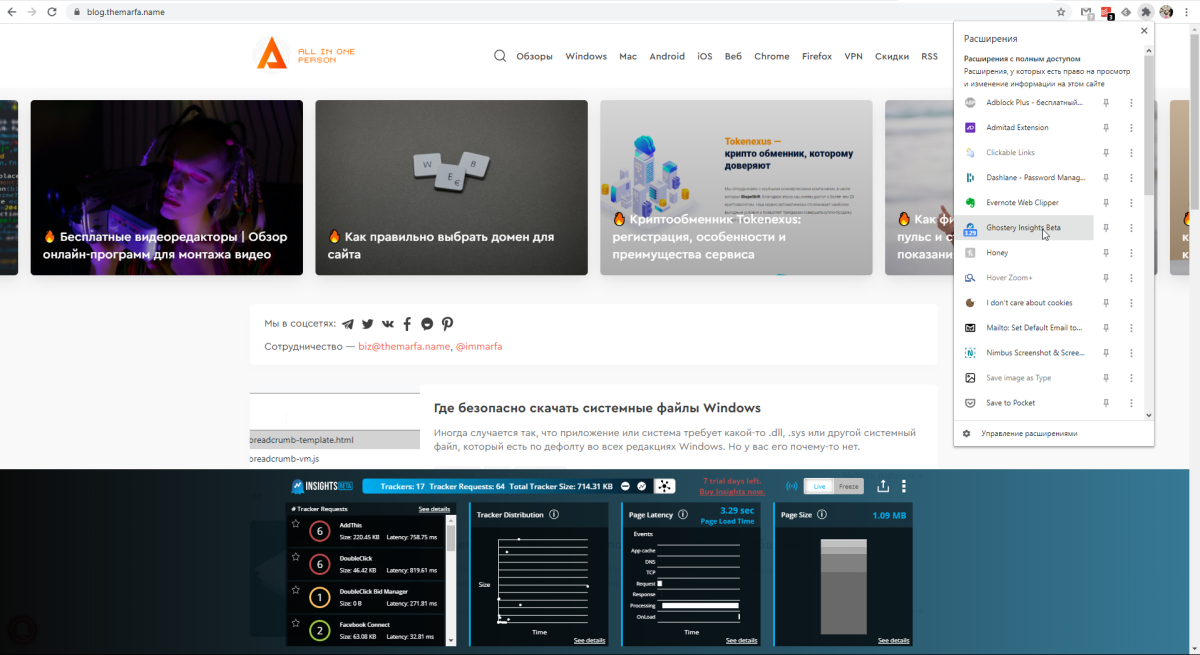Screen dimensions: 1200x655
Task: Pin the Save to Pocket extension
Action: (x=1106, y=403)
